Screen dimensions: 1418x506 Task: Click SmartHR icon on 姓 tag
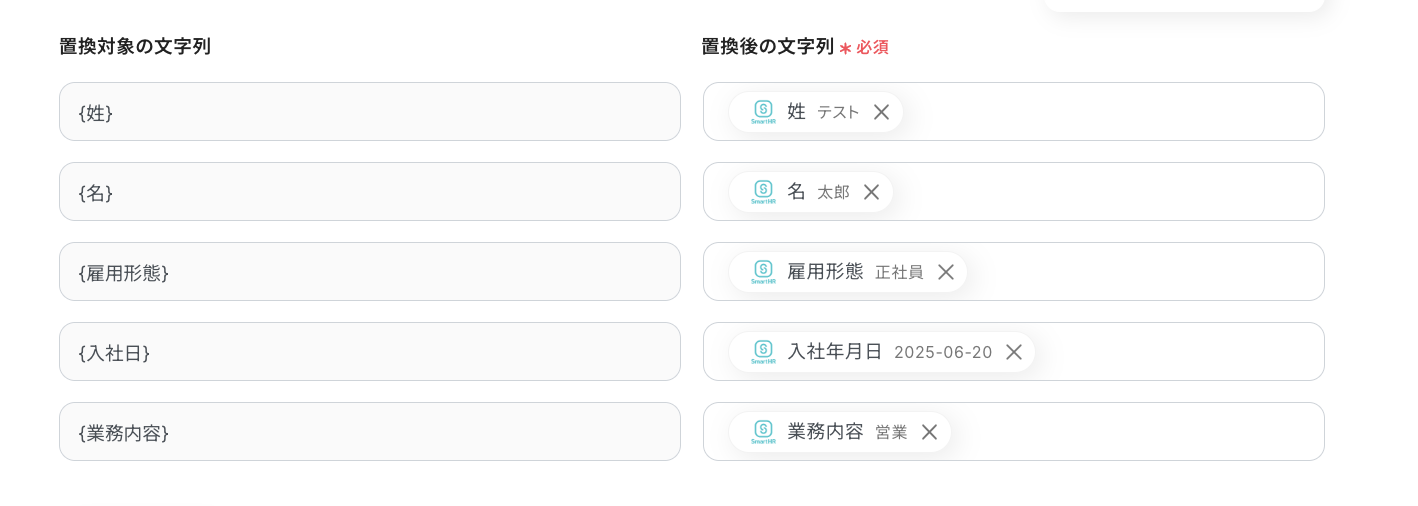click(763, 111)
